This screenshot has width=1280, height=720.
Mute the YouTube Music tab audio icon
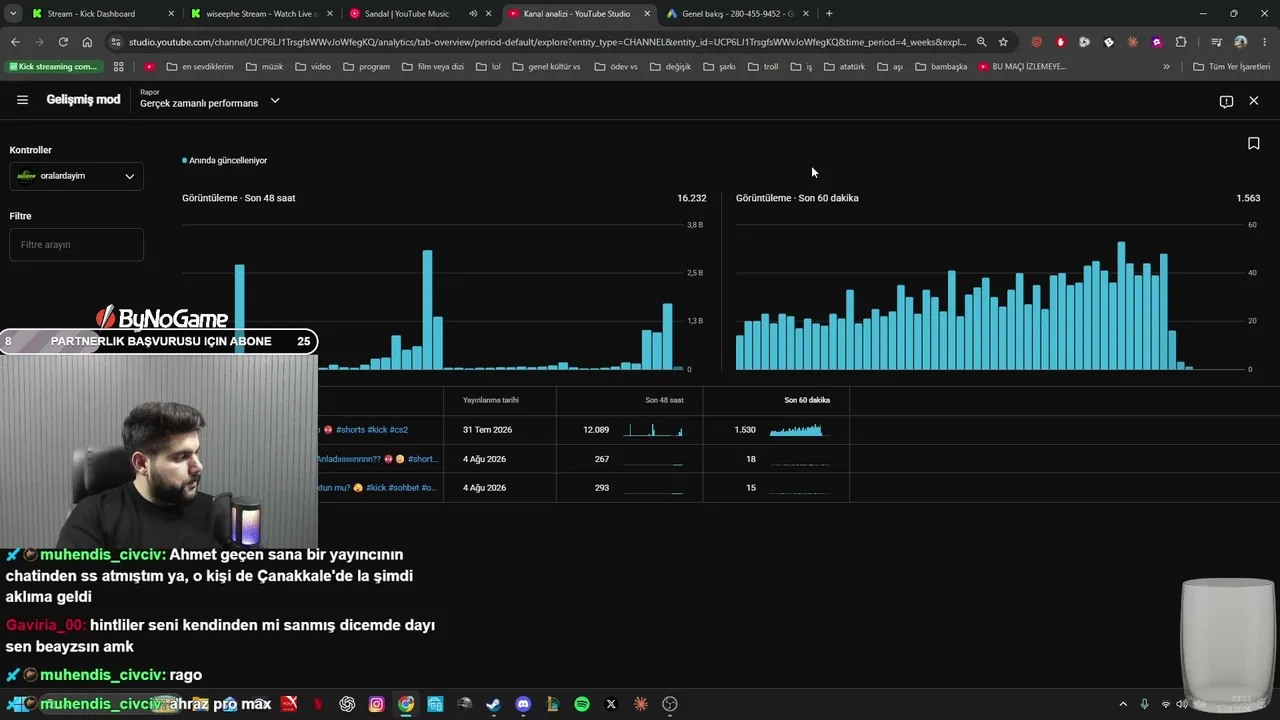point(473,14)
